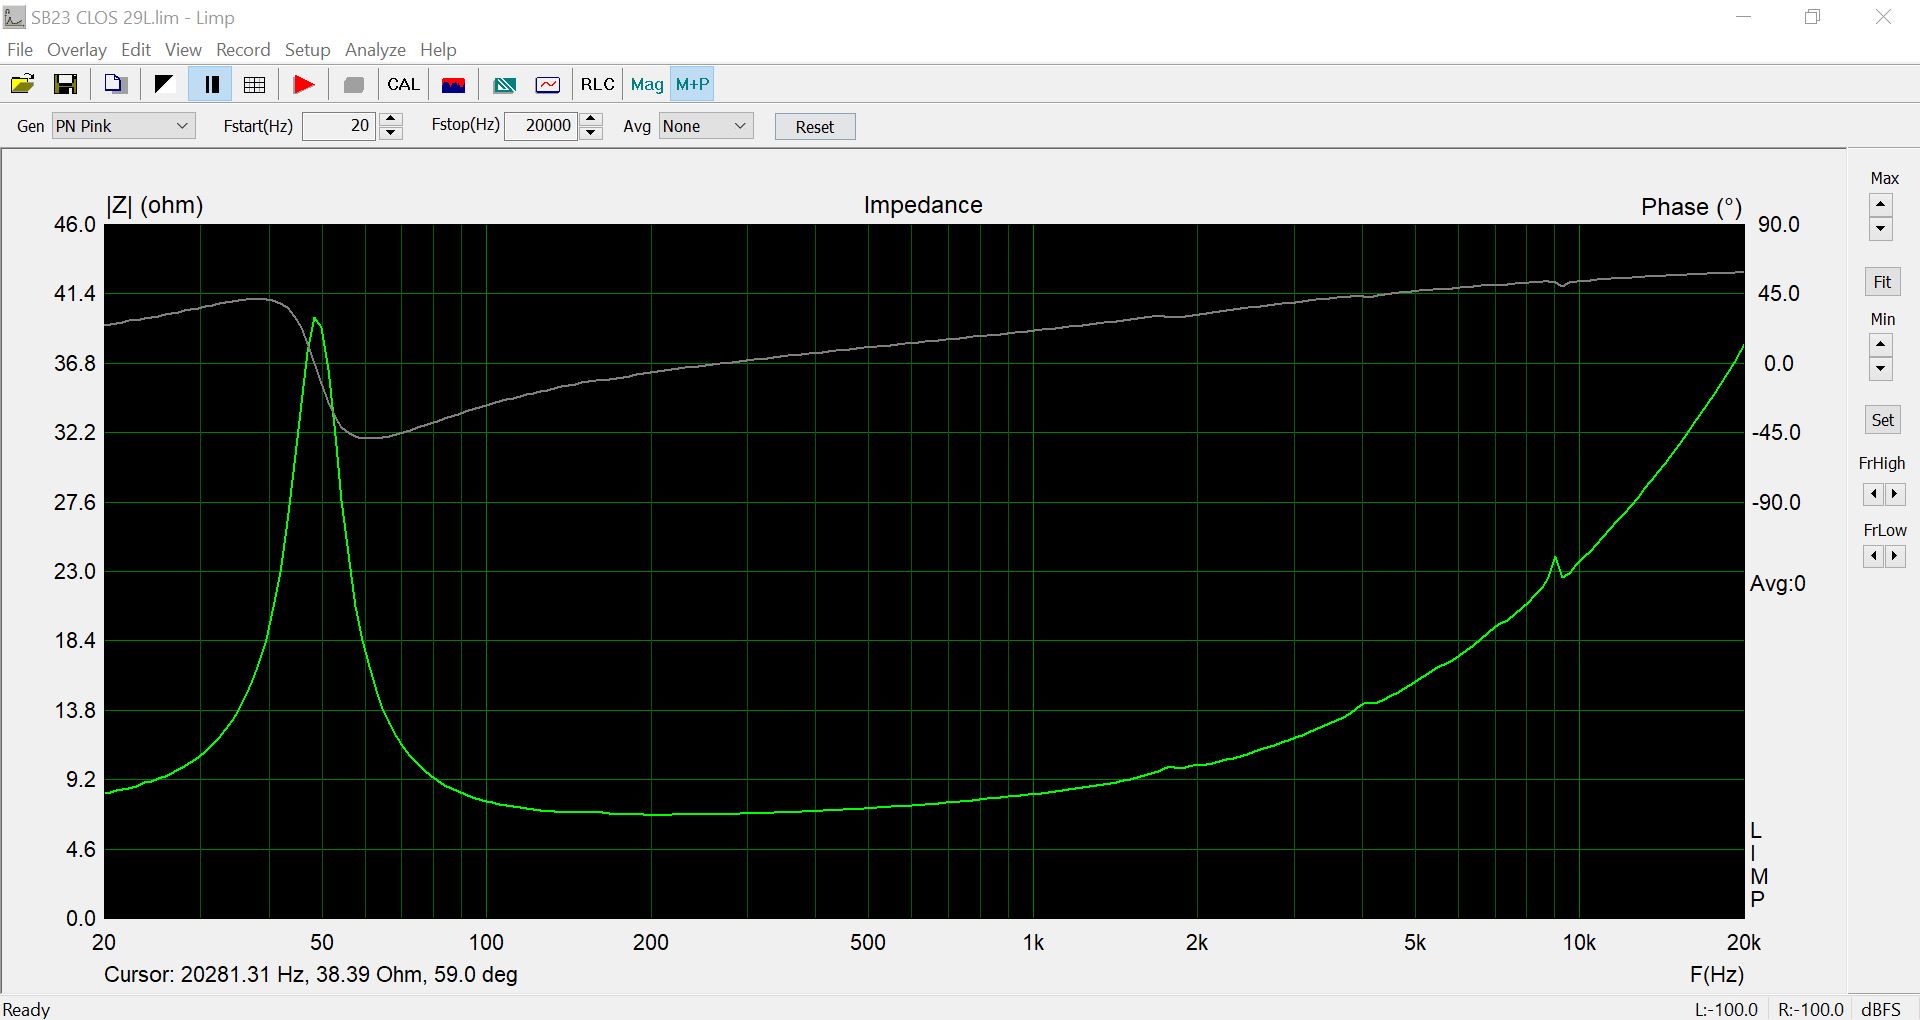Toggle black/white graph background colors

(163, 84)
